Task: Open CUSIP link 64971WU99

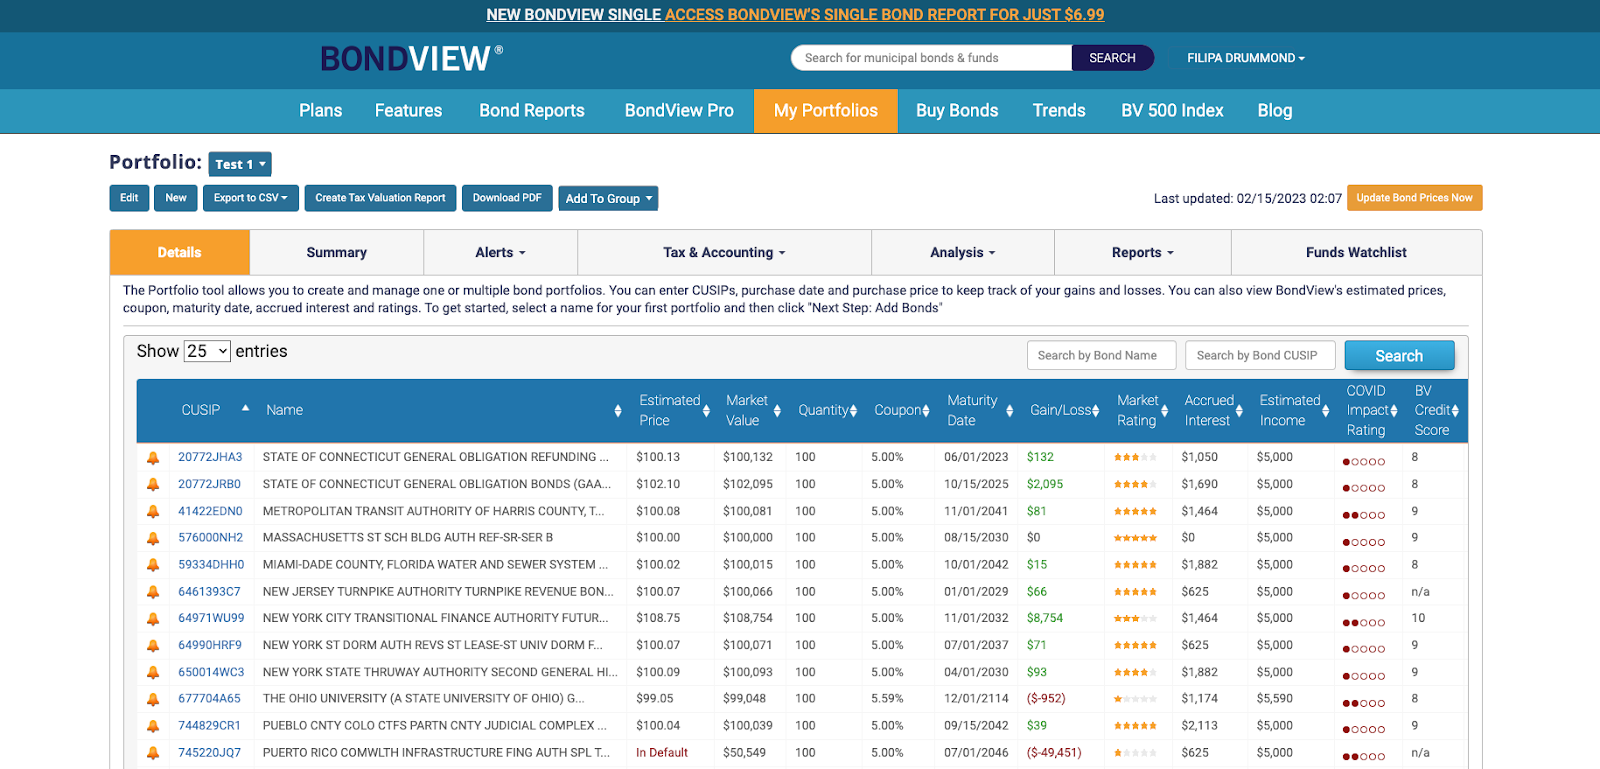Action: click(x=211, y=619)
